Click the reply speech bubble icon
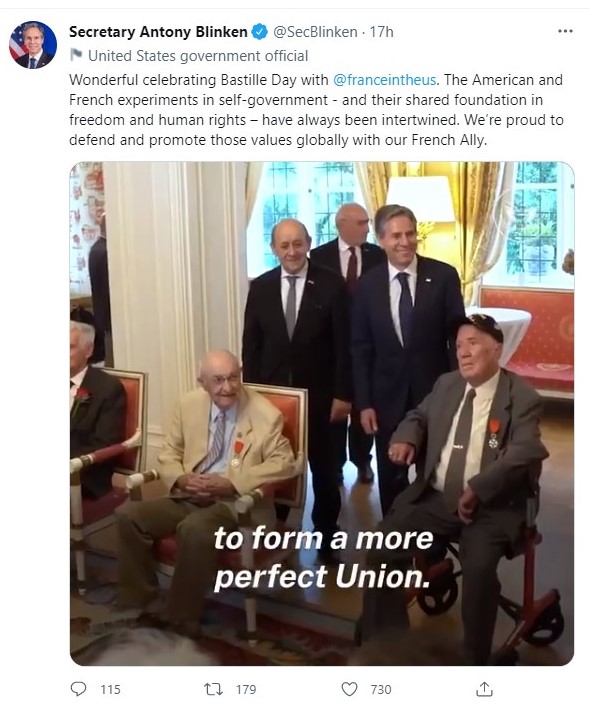Screen dimensions: 589x711 78,689
